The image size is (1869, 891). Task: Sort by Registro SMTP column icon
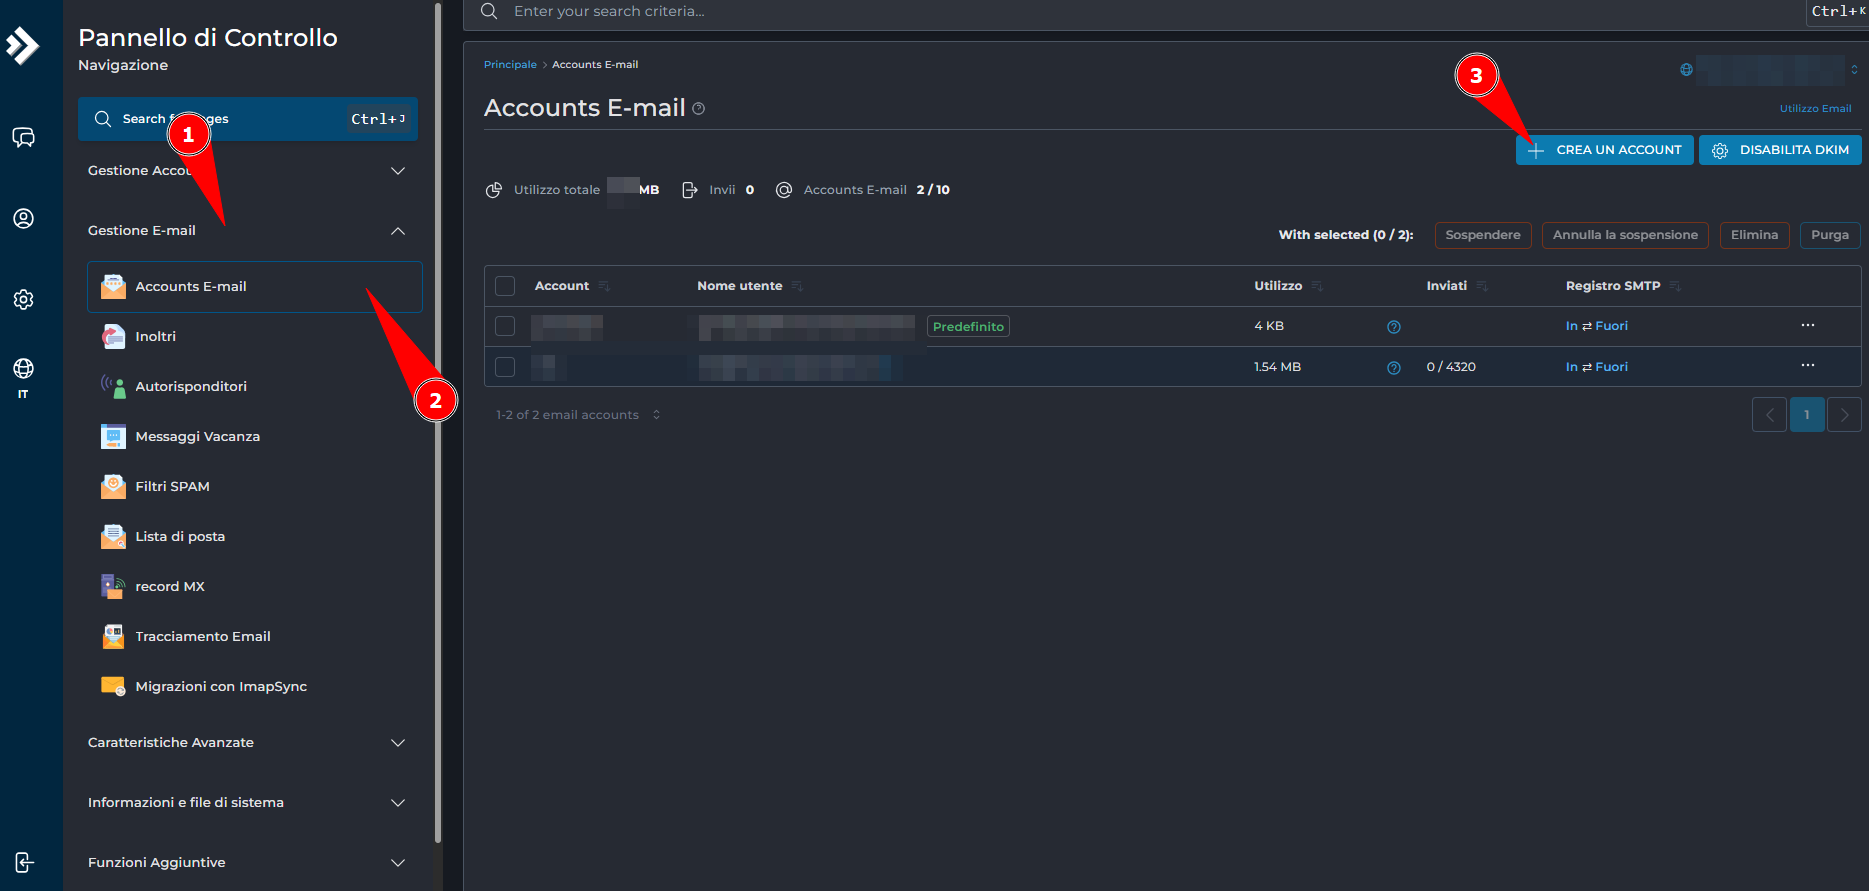pos(1675,286)
